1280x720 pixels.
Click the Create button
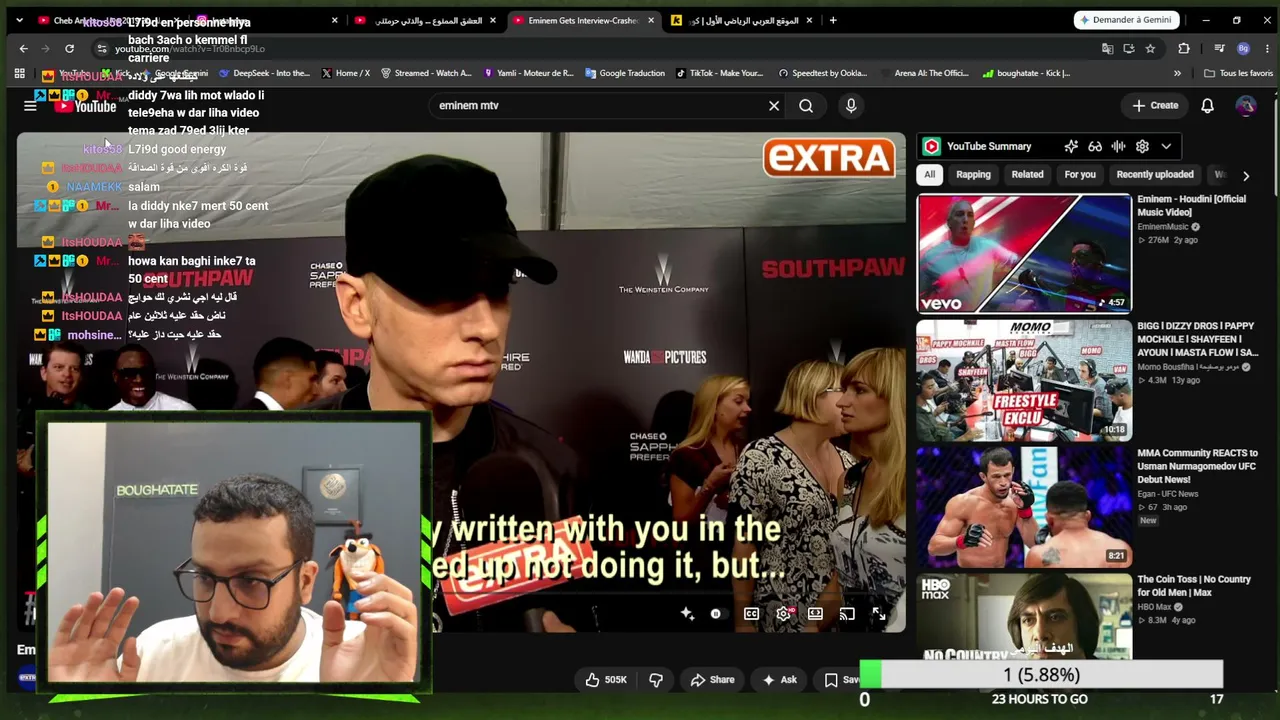(x=1155, y=105)
